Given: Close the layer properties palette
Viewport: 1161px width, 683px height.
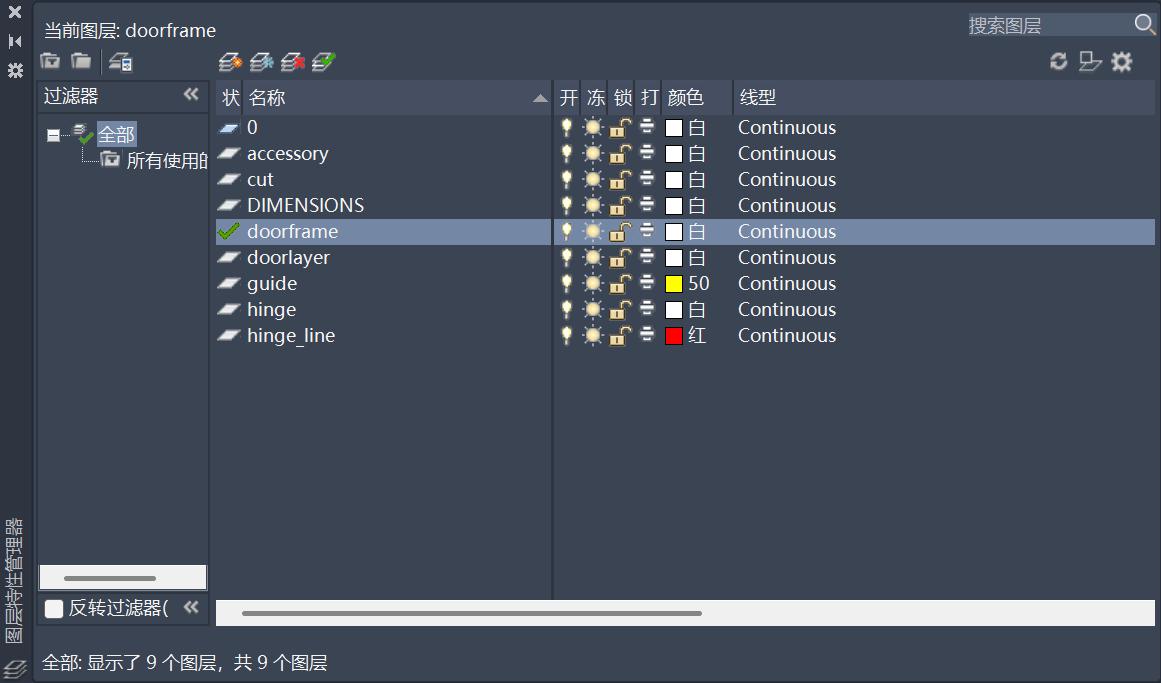Looking at the screenshot, I should [x=15, y=12].
